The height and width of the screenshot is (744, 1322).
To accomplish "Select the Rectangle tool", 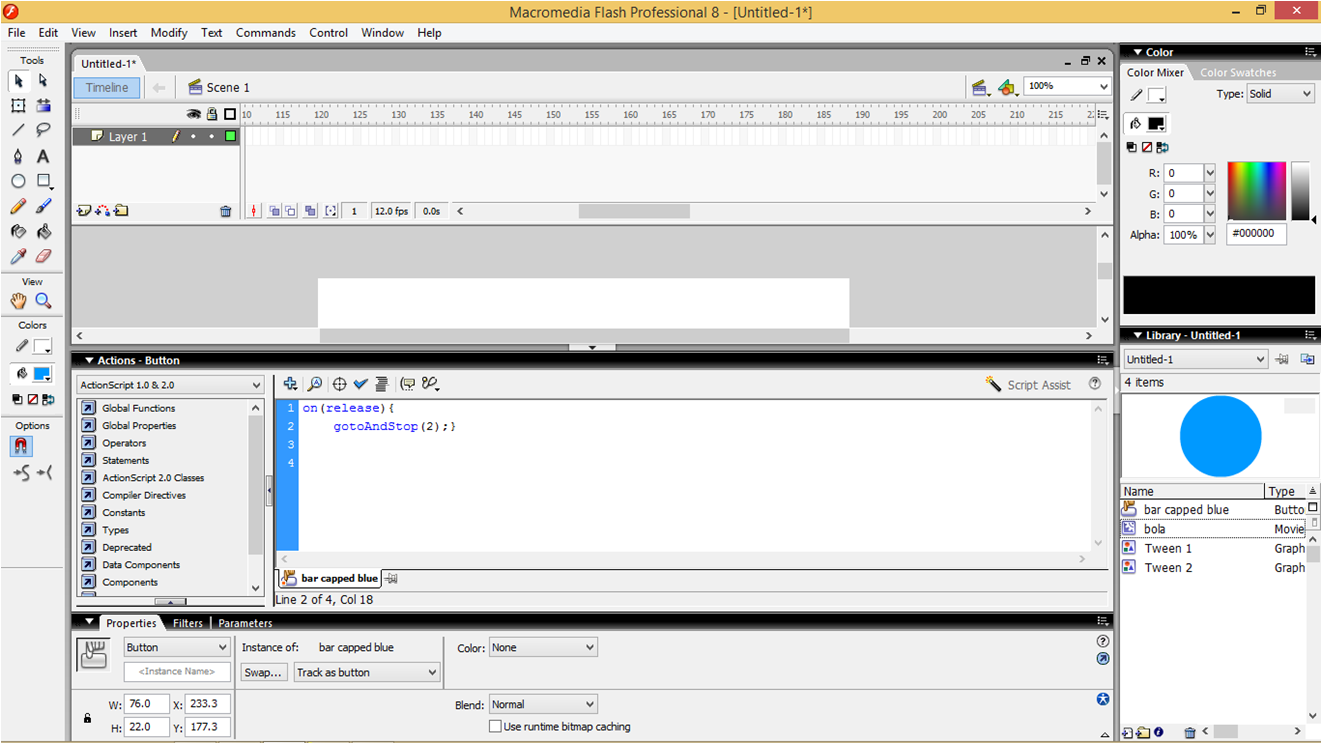I will coord(43,181).
